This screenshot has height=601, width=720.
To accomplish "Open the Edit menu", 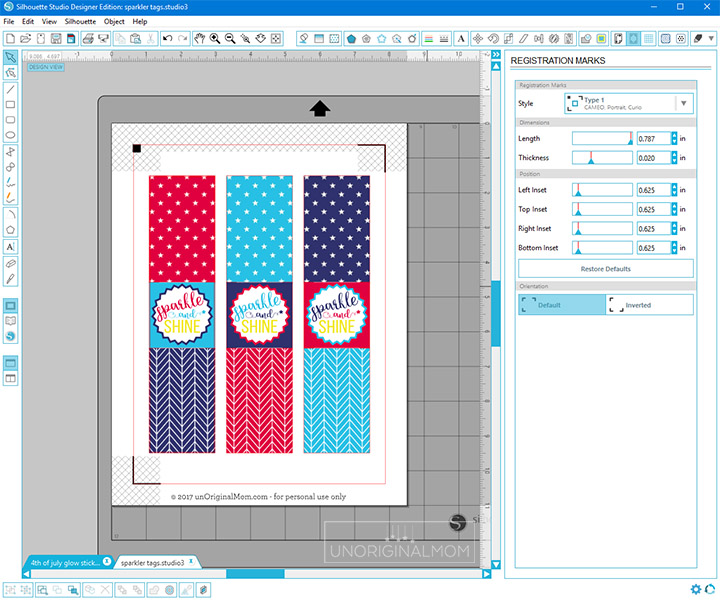I will pyautogui.click(x=28, y=22).
